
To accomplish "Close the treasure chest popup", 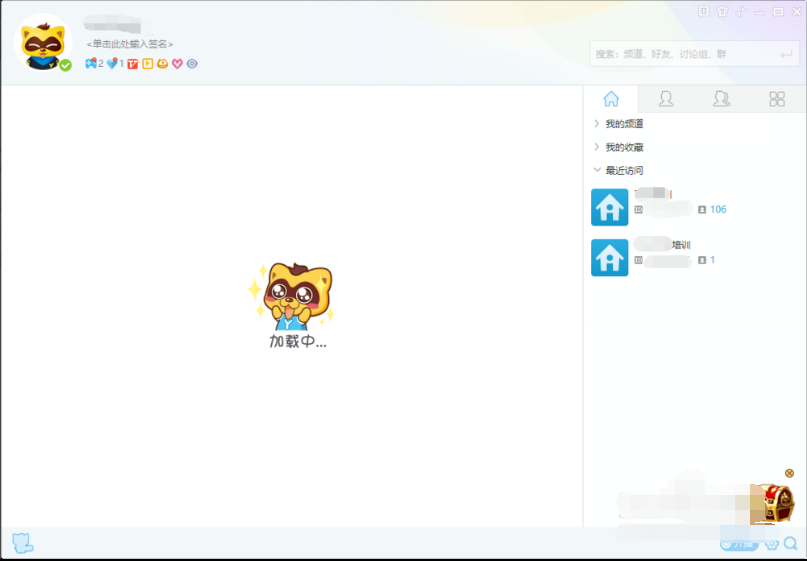I will coord(789,473).
